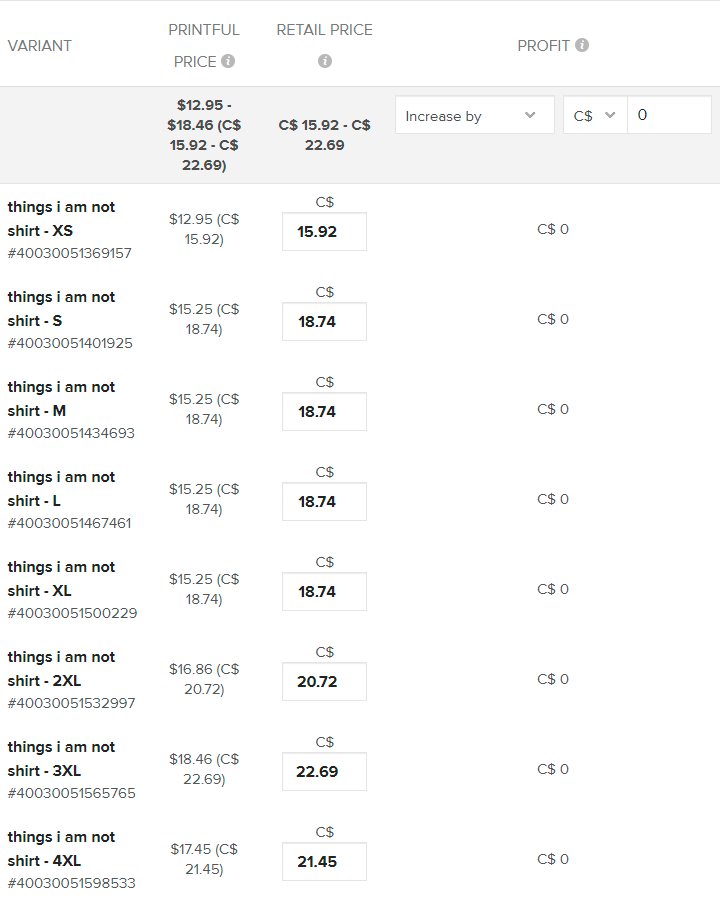Edit the 4XL retail price 21.45
The height and width of the screenshot is (911, 720).
click(324, 862)
